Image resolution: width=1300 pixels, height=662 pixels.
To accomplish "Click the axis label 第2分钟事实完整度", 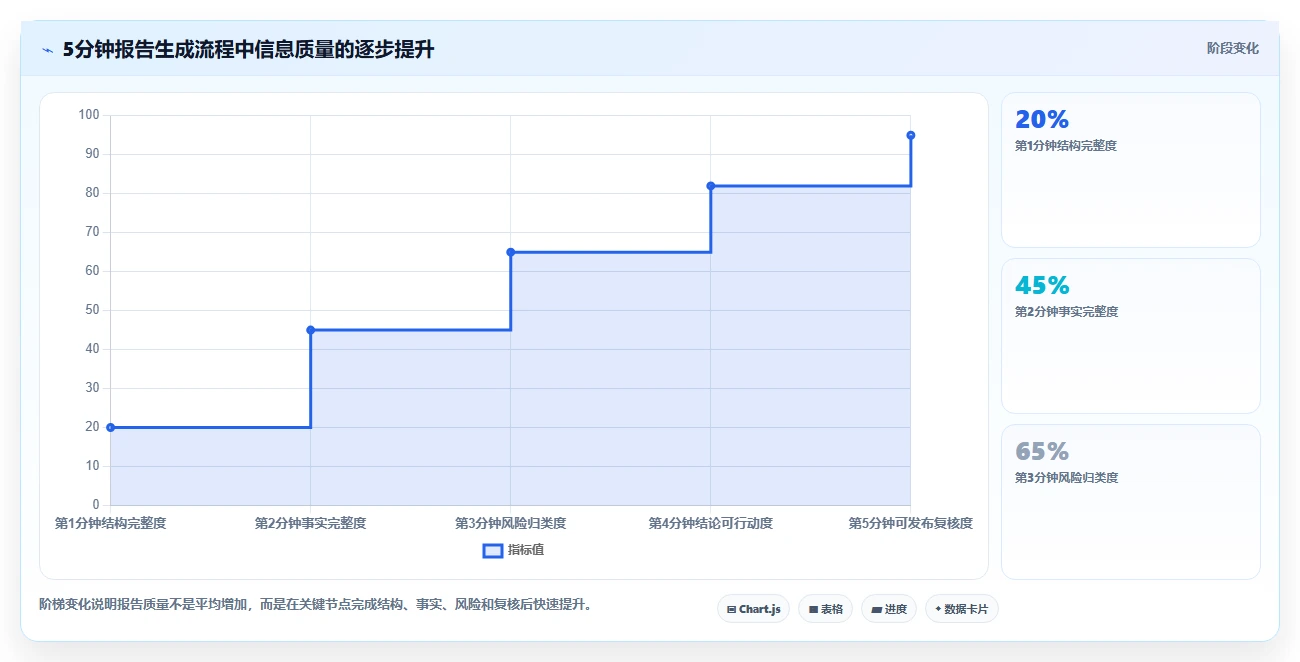I will point(310,523).
